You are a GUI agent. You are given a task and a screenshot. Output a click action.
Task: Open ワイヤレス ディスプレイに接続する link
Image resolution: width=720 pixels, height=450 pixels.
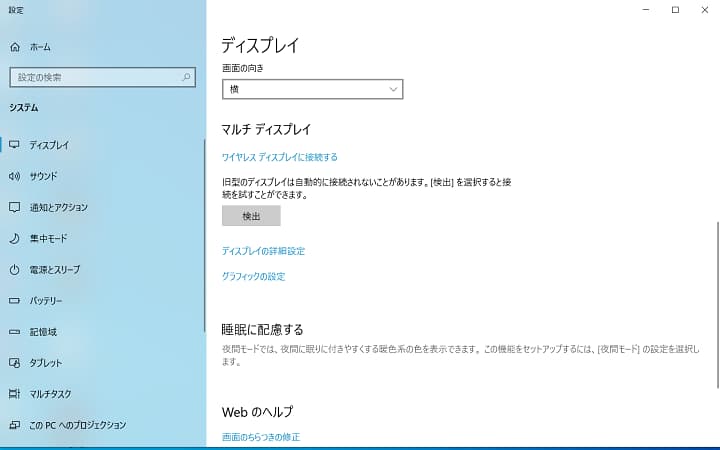click(280, 157)
